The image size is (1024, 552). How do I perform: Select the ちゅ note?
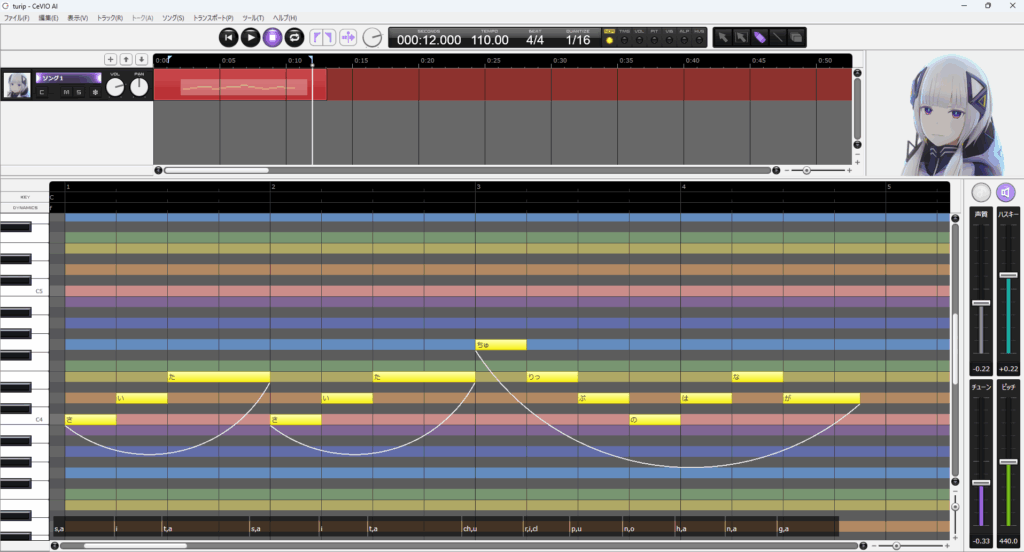coord(501,345)
